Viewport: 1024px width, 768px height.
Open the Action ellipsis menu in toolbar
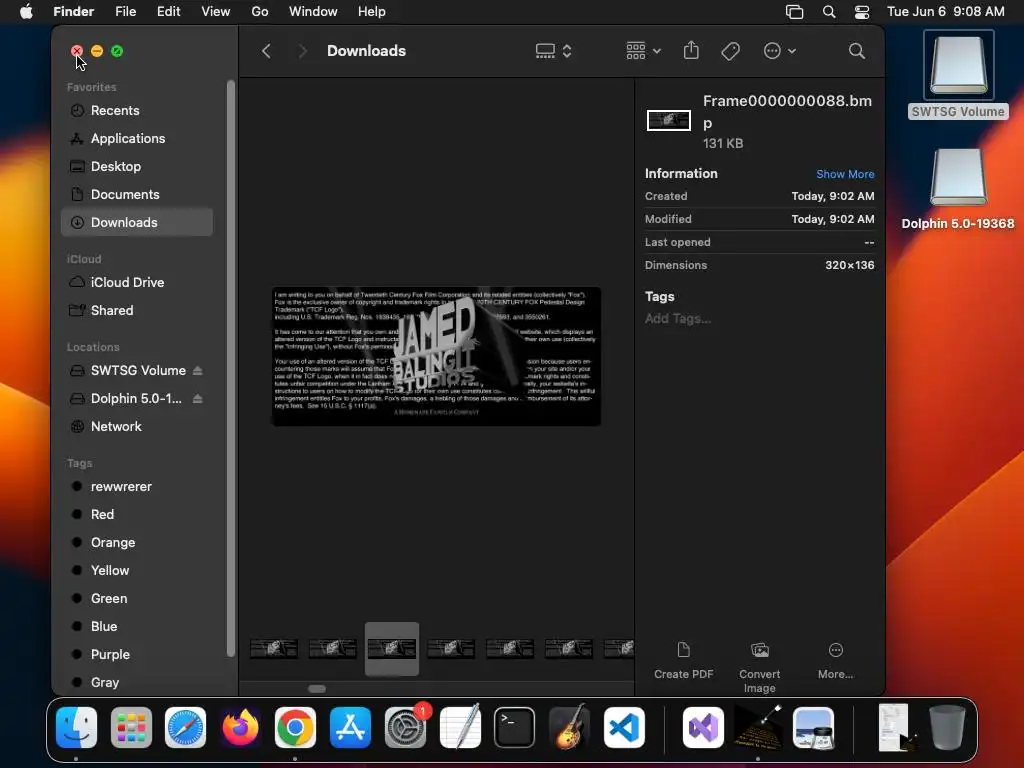(x=779, y=51)
